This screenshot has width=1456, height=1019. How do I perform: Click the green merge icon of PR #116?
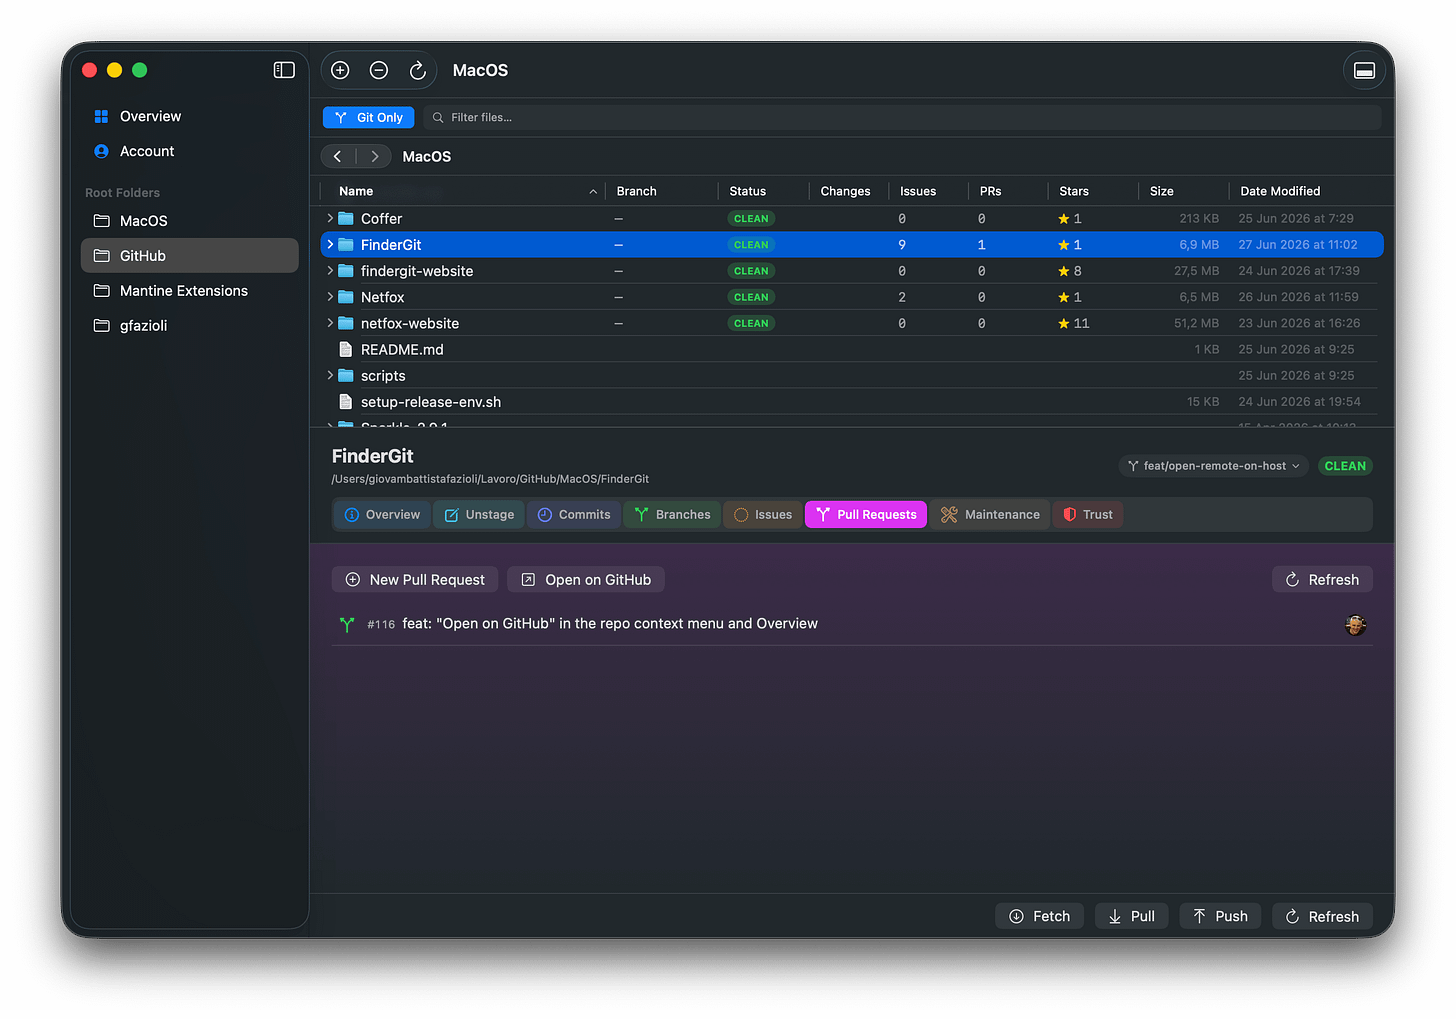[x=347, y=624]
